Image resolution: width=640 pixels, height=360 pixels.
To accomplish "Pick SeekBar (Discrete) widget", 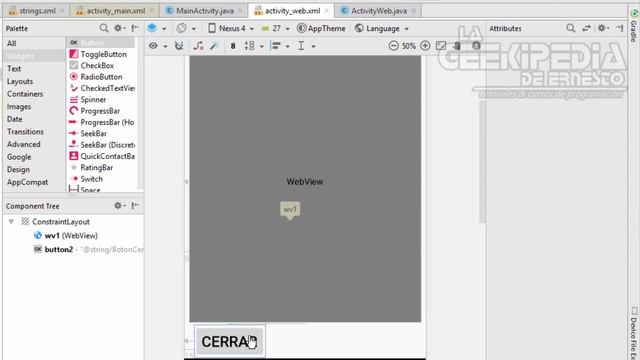I will coord(101,145).
